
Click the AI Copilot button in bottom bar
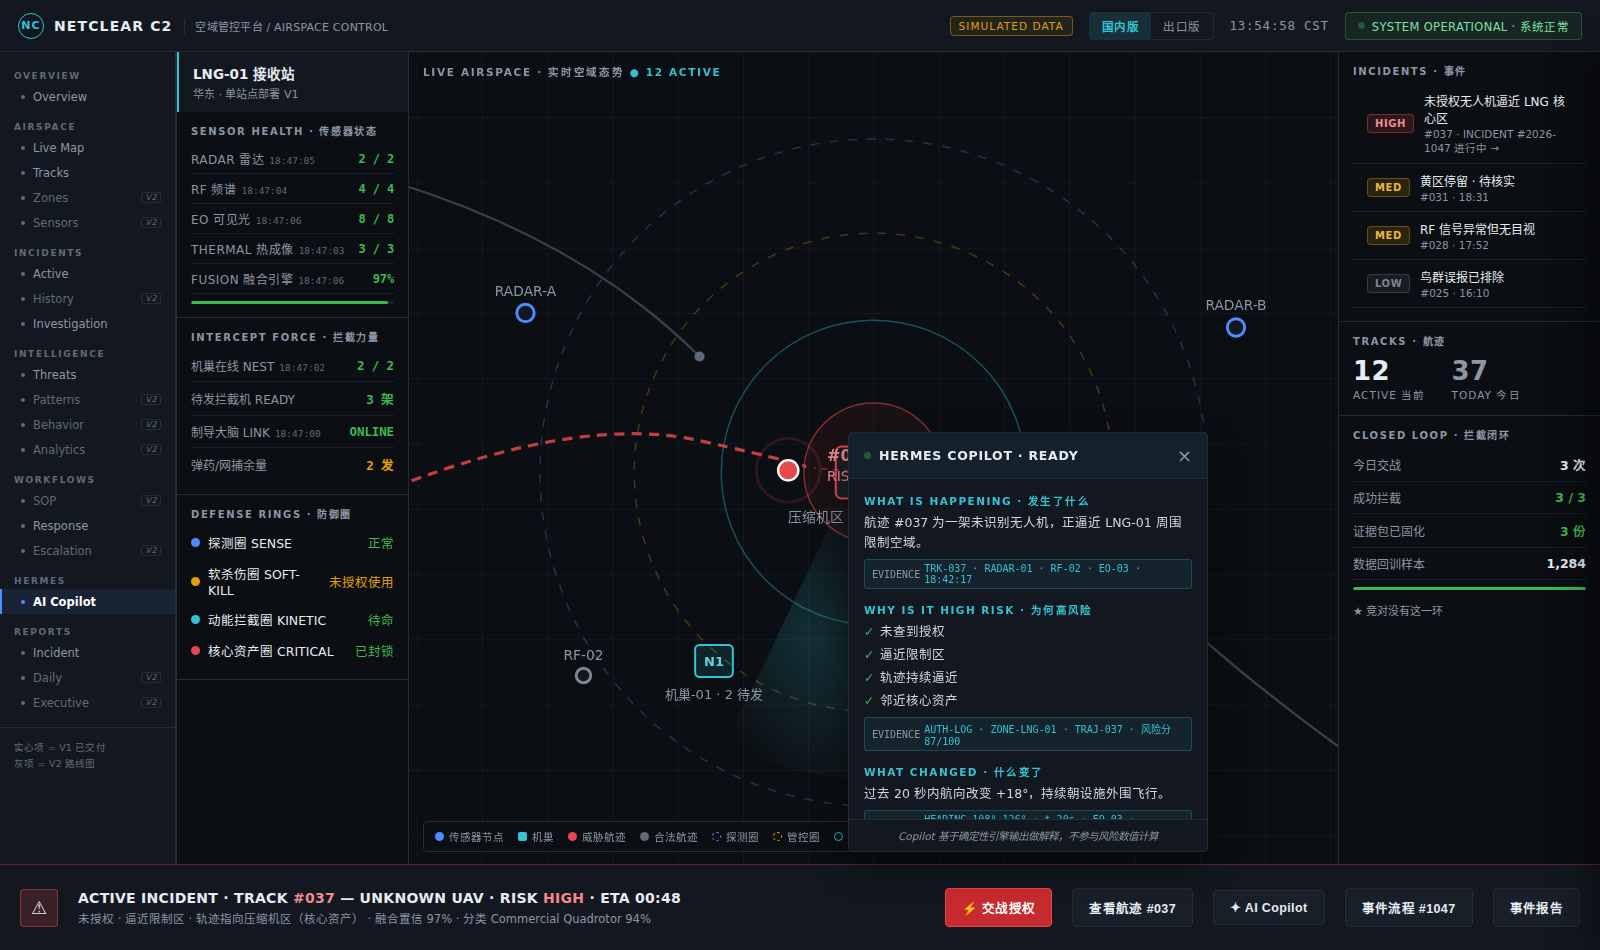coord(1269,908)
